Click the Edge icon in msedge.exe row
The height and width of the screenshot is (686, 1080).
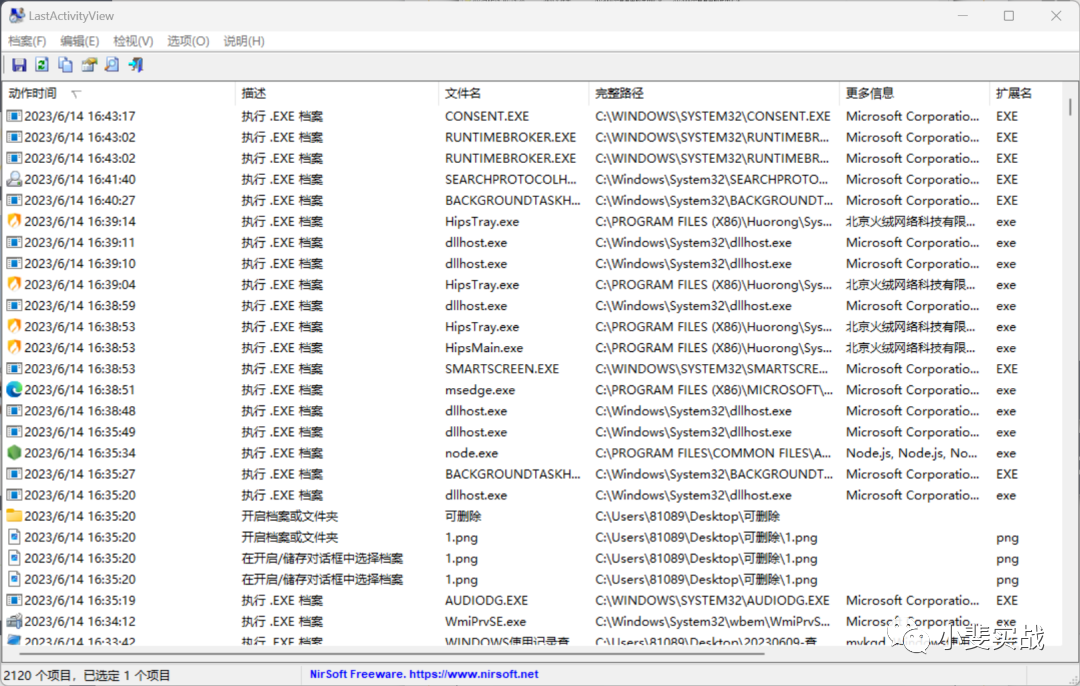pyautogui.click(x=14, y=390)
